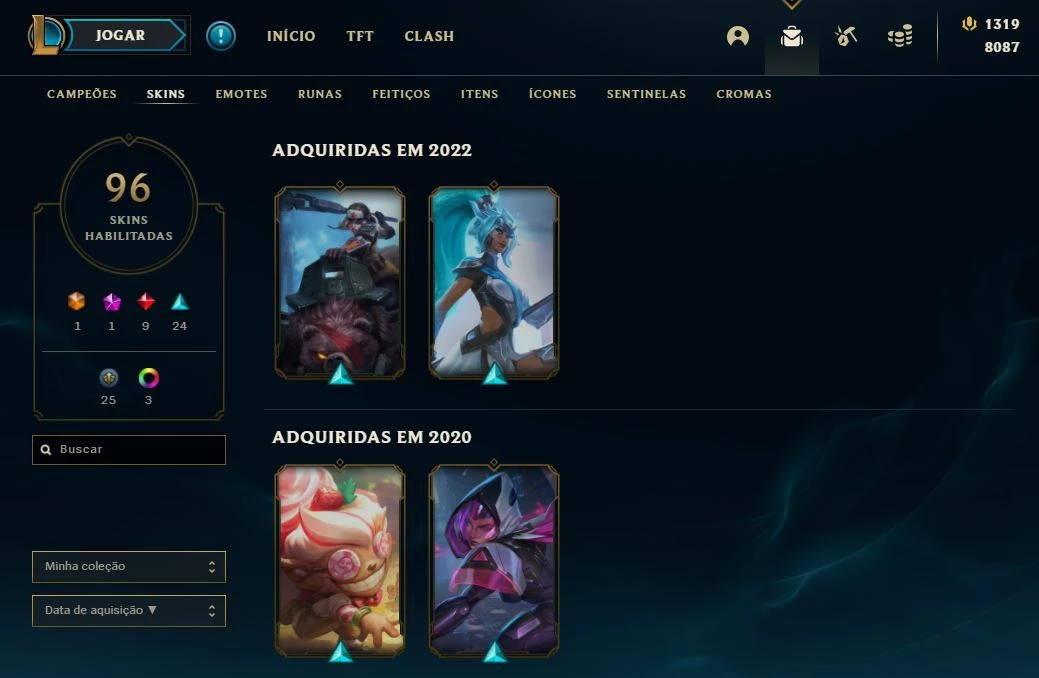Open the collection backpack icon
Image resolution: width=1039 pixels, height=678 pixels.
click(x=792, y=36)
